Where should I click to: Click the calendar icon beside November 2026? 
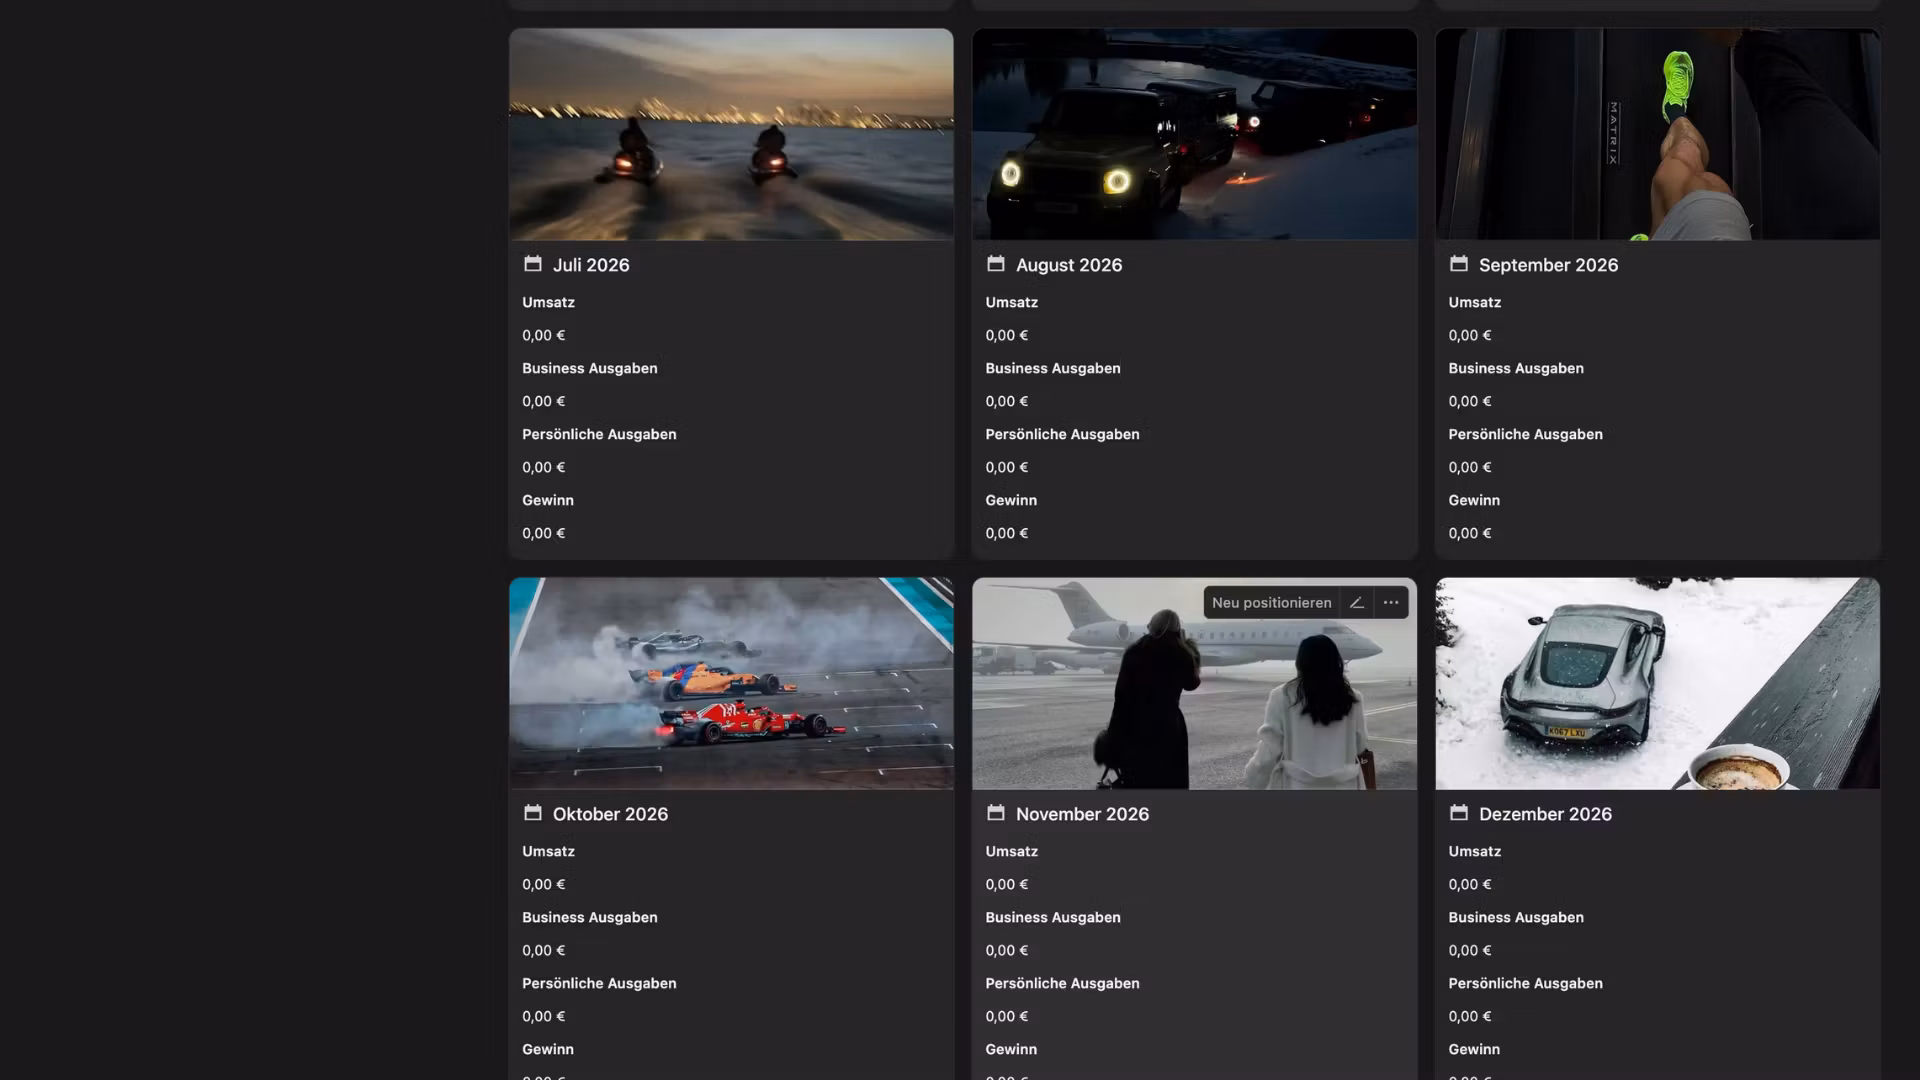click(x=995, y=813)
